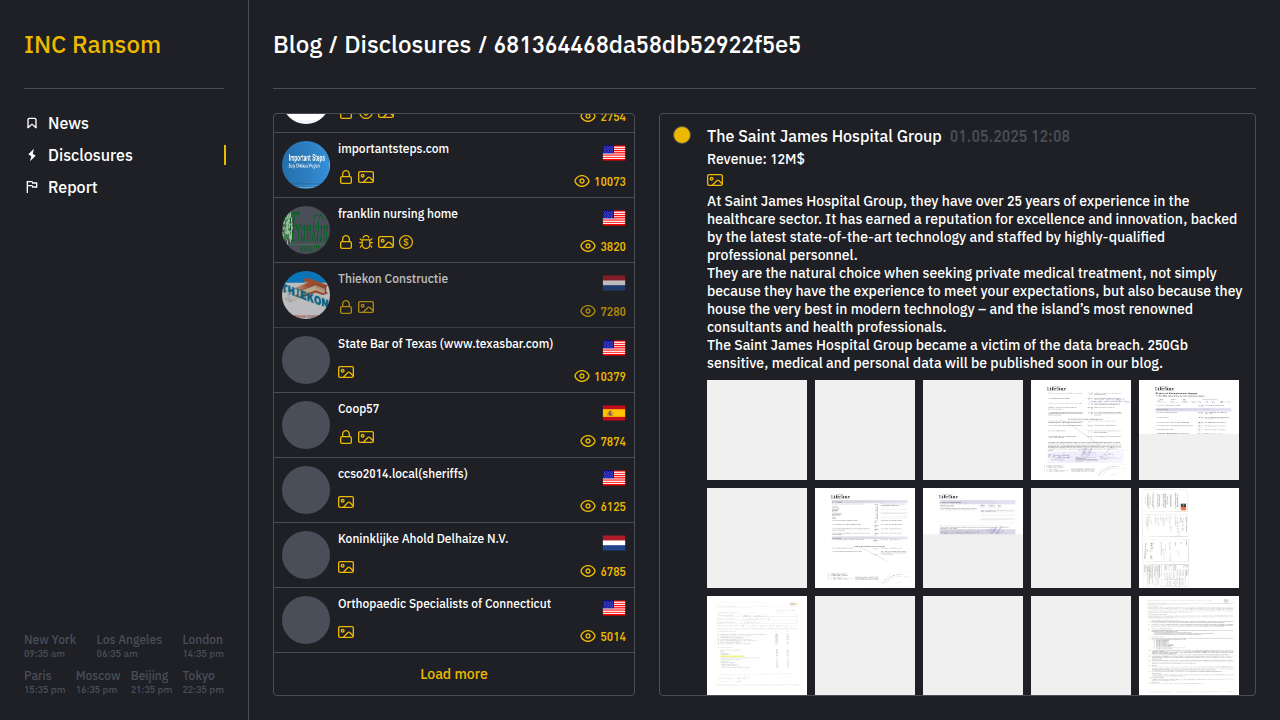Click the Tokyo clock in the sidebar
This screenshot has height=720, width=1280.
pos(204,682)
